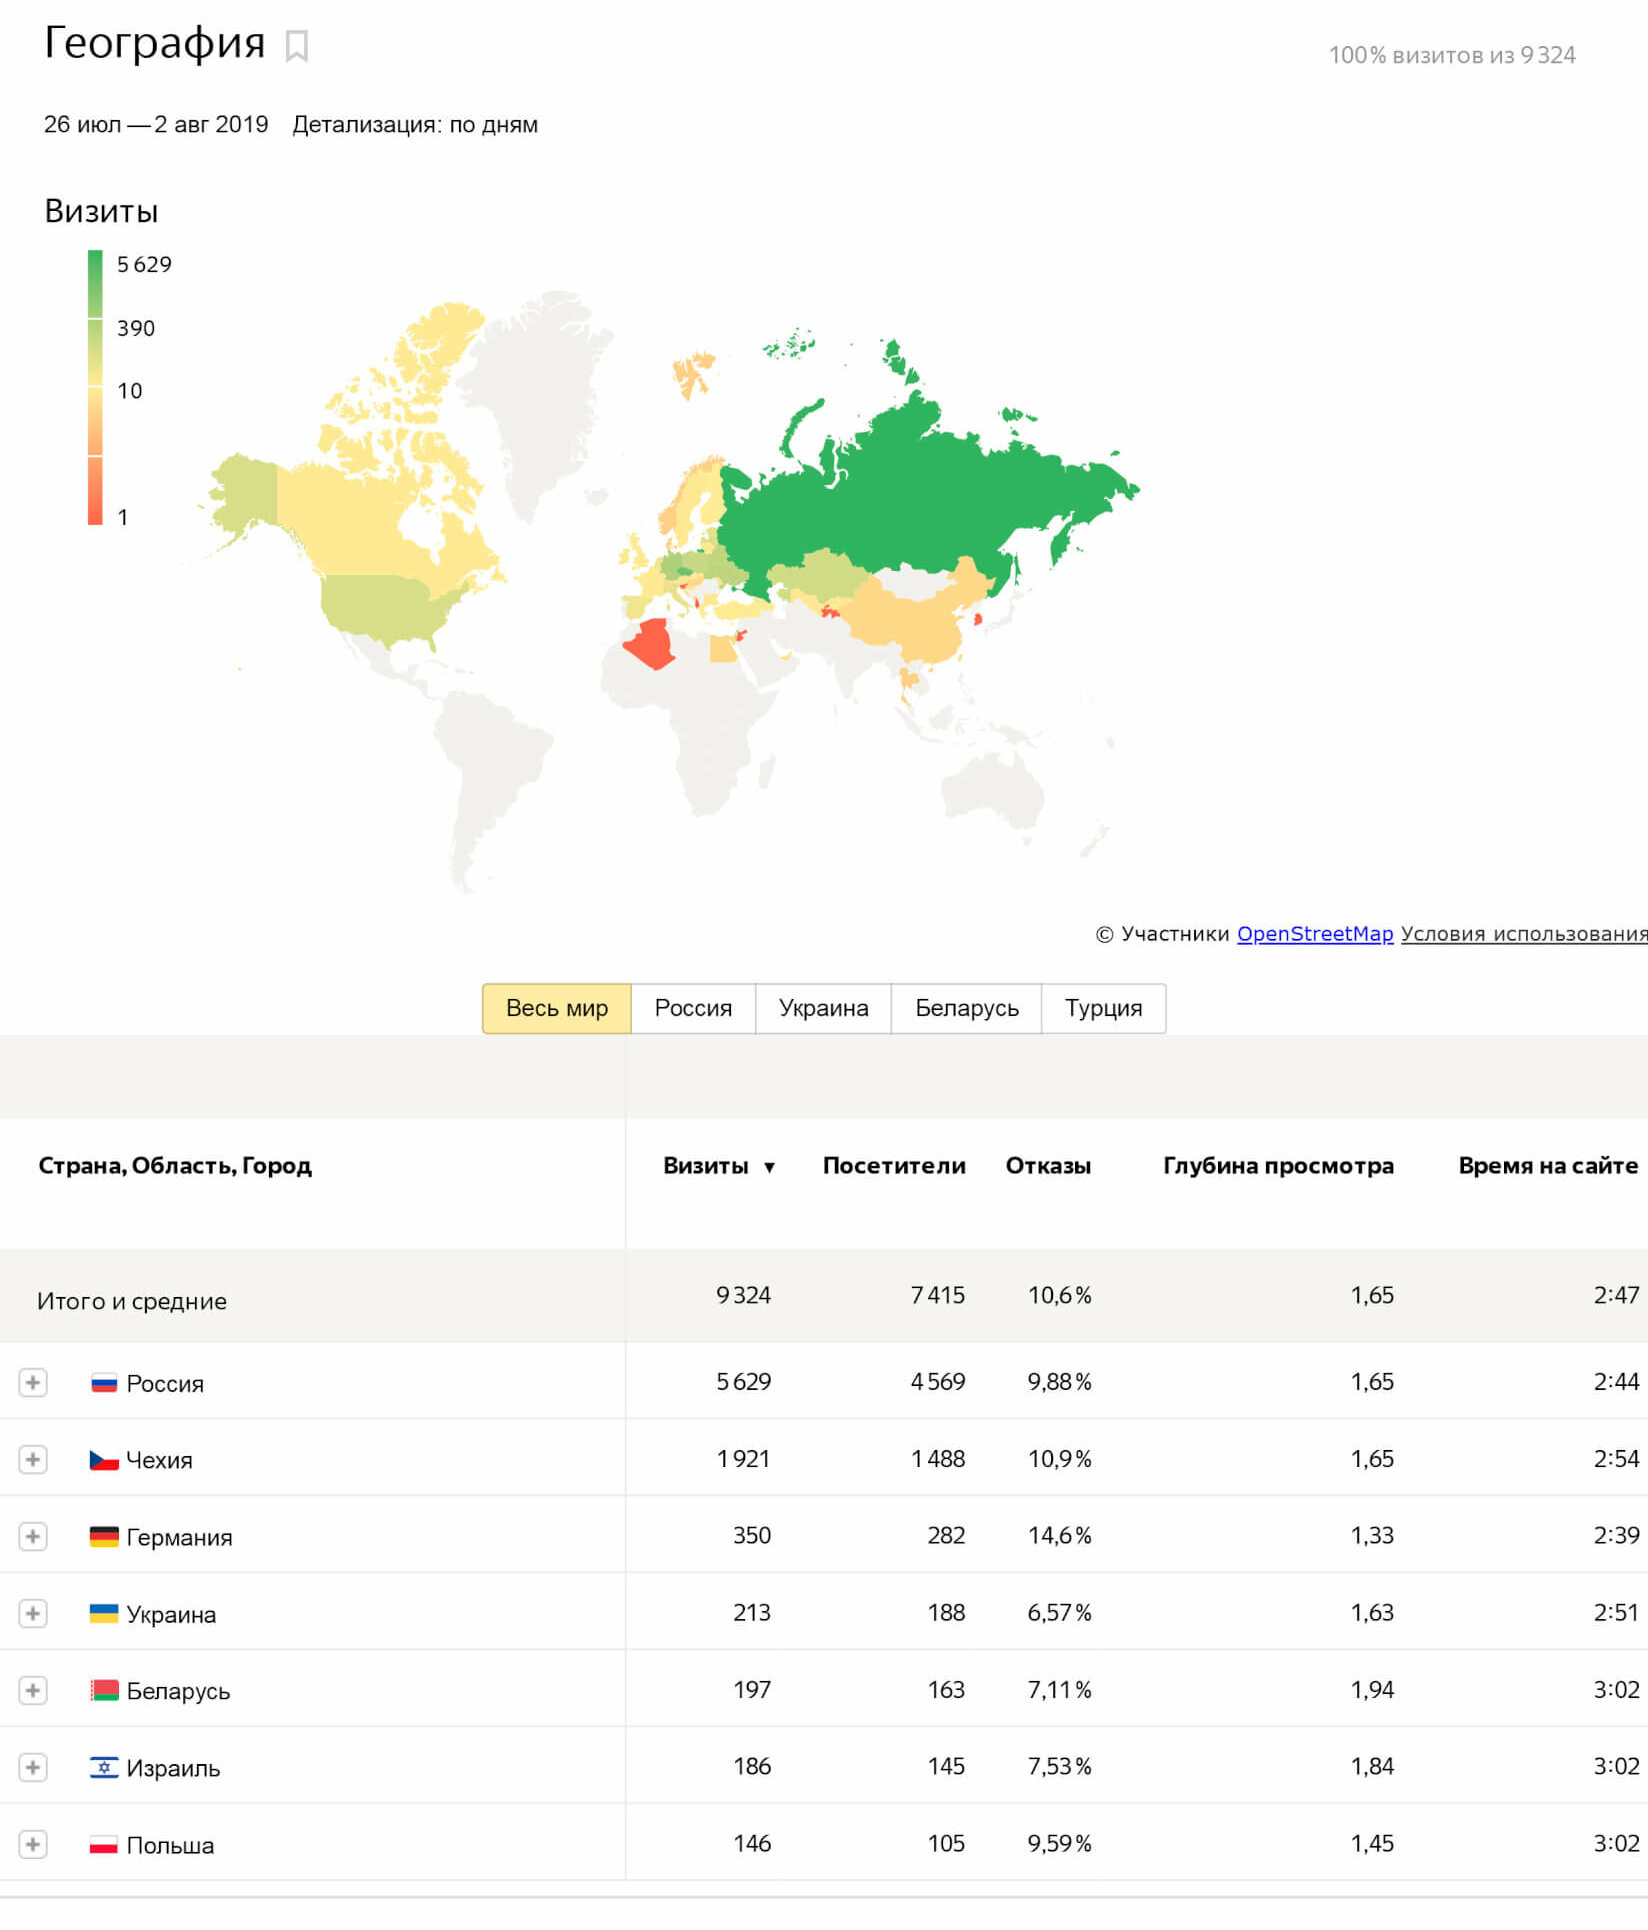This screenshot has height=1930, width=1648.
Task: Open the Беларусь map tab
Action: pos(966,1008)
